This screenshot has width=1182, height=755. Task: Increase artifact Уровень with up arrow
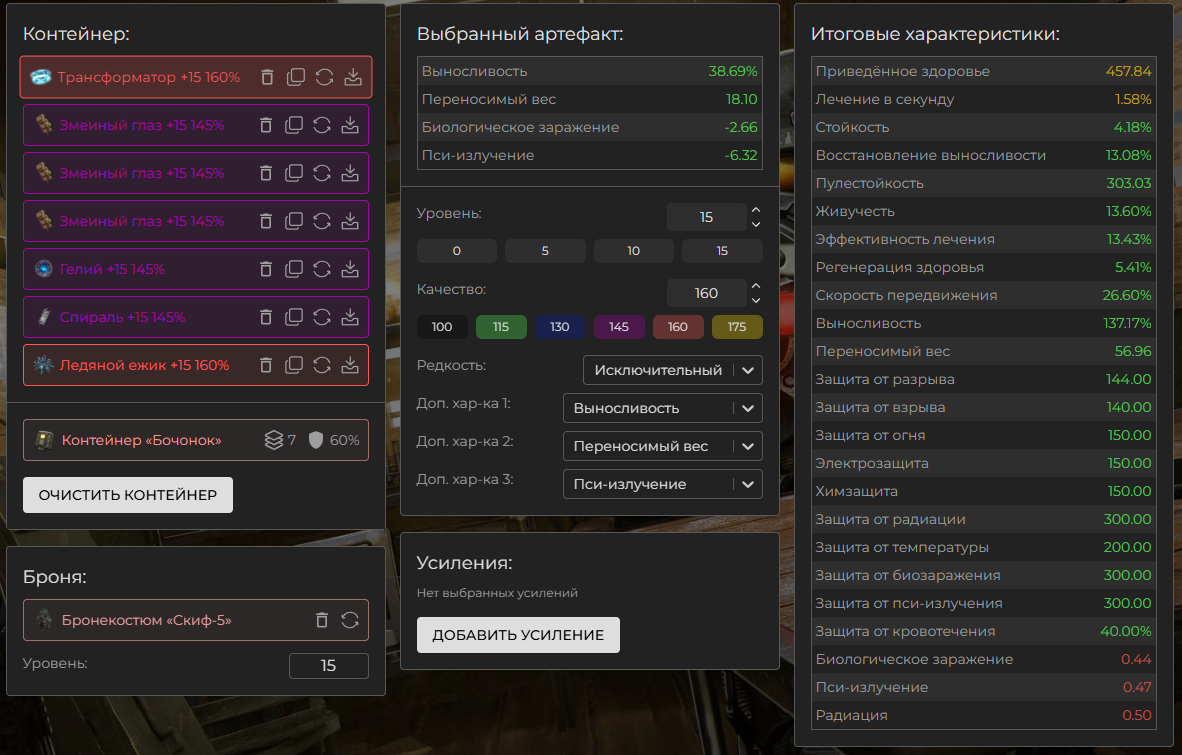click(x=756, y=210)
